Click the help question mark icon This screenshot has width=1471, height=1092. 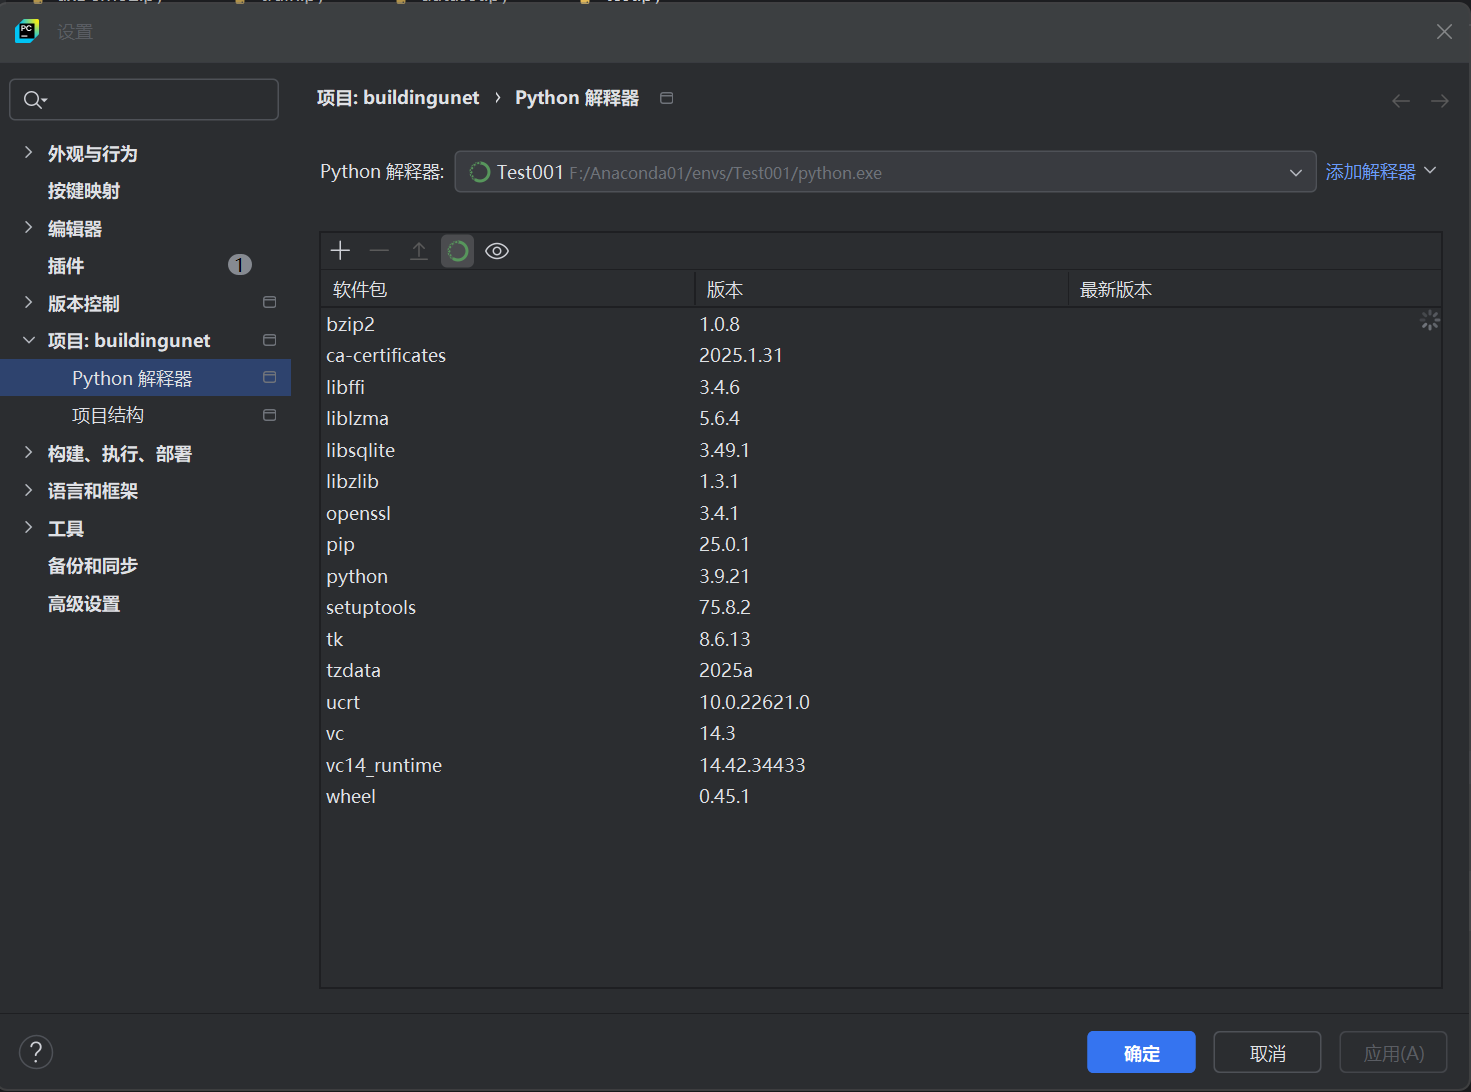point(36,1052)
